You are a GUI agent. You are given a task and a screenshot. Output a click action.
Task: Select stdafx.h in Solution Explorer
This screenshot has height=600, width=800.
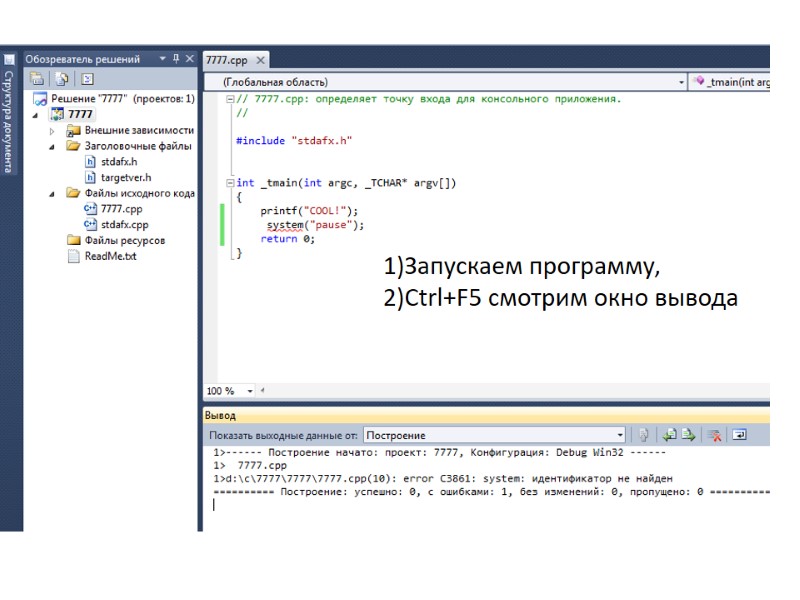(x=119, y=162)
